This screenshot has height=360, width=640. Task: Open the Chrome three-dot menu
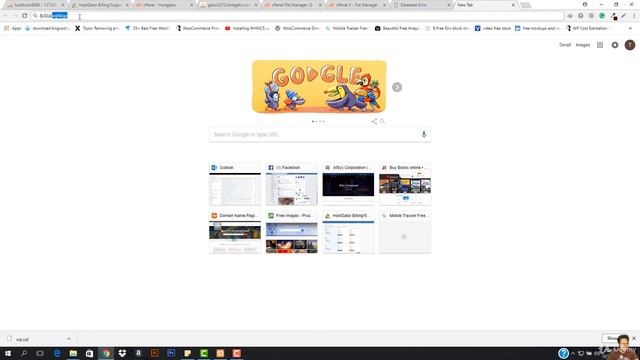pyautogui.click(x=634, y=16)
